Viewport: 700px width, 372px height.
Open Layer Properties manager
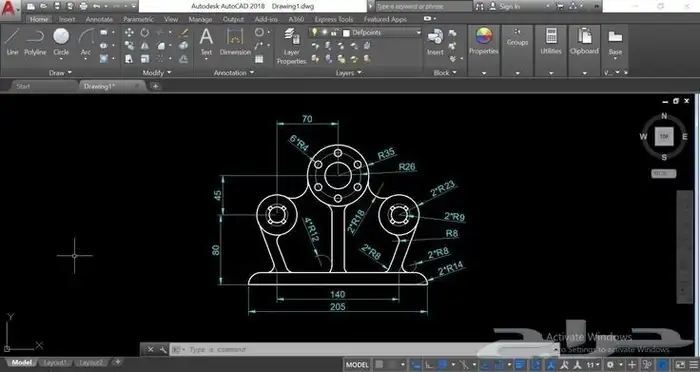[291, 46]
